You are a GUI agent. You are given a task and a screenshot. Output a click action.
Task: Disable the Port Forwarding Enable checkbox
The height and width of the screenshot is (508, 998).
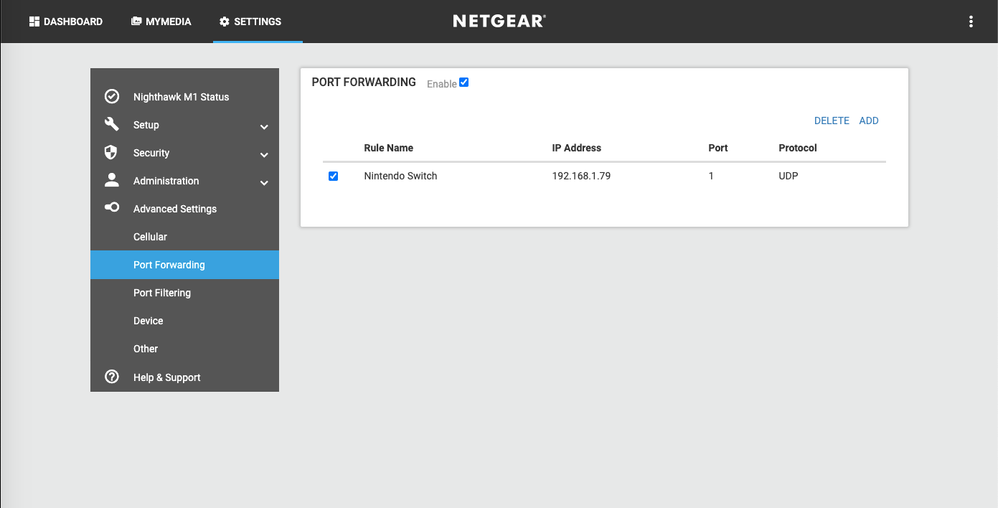click(x=464, y=82)
